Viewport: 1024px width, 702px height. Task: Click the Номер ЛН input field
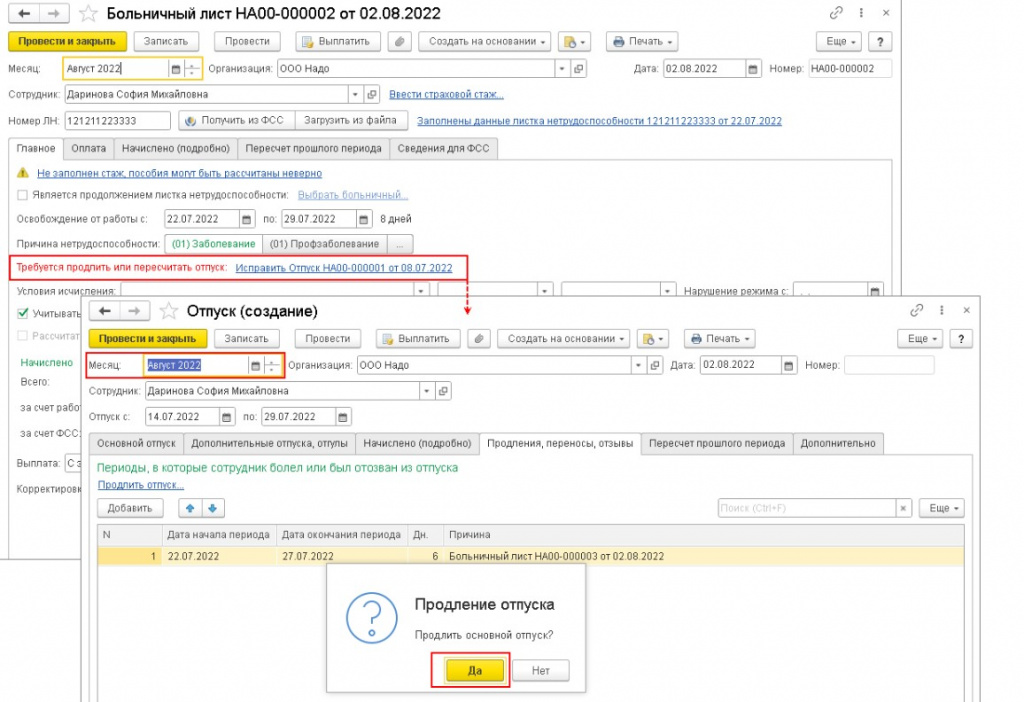pos(117,121)
